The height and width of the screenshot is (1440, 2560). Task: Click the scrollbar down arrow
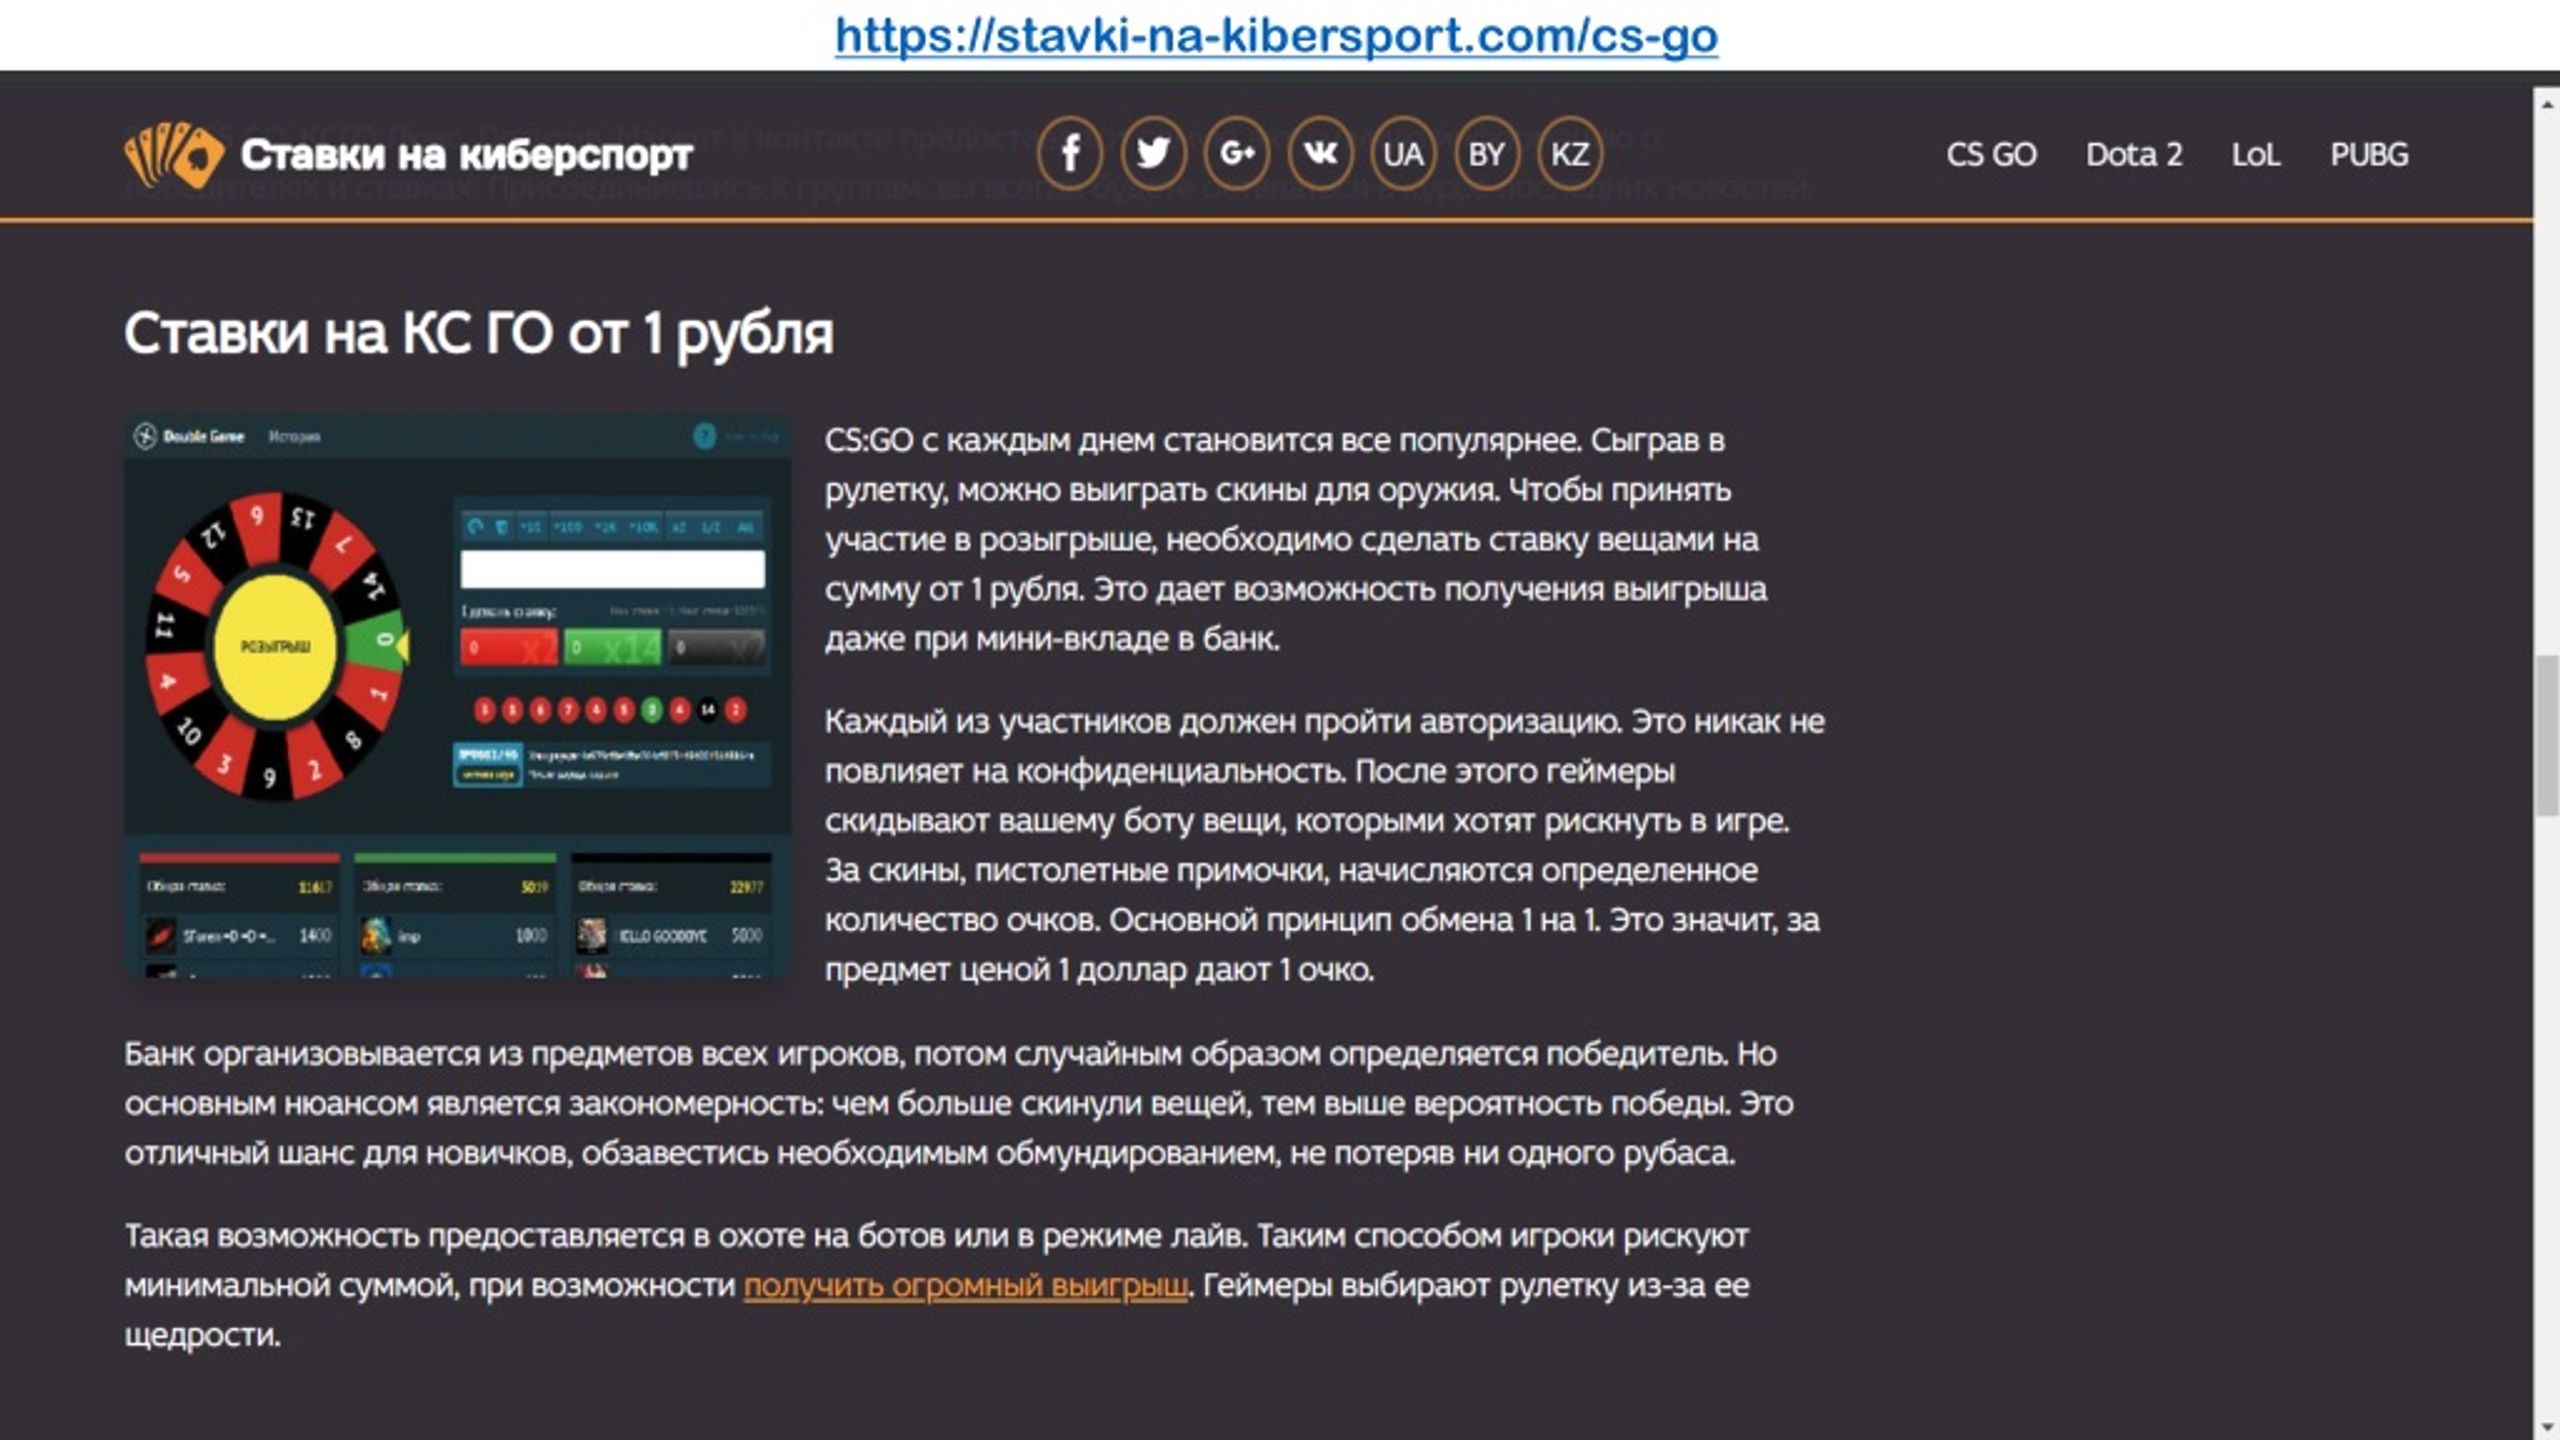2546,1426
